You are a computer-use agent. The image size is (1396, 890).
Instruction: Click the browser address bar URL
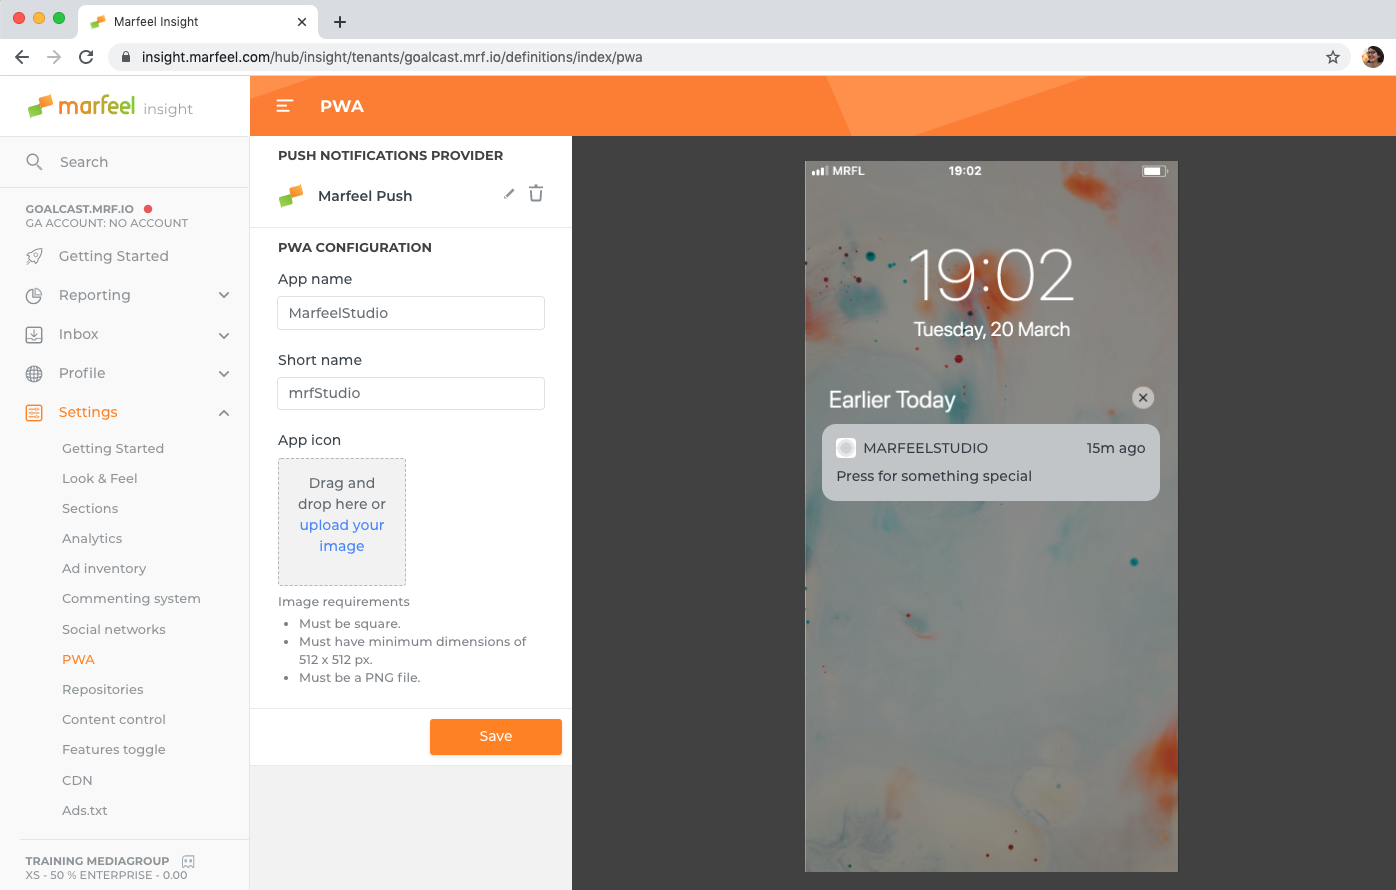pos(392,57)
